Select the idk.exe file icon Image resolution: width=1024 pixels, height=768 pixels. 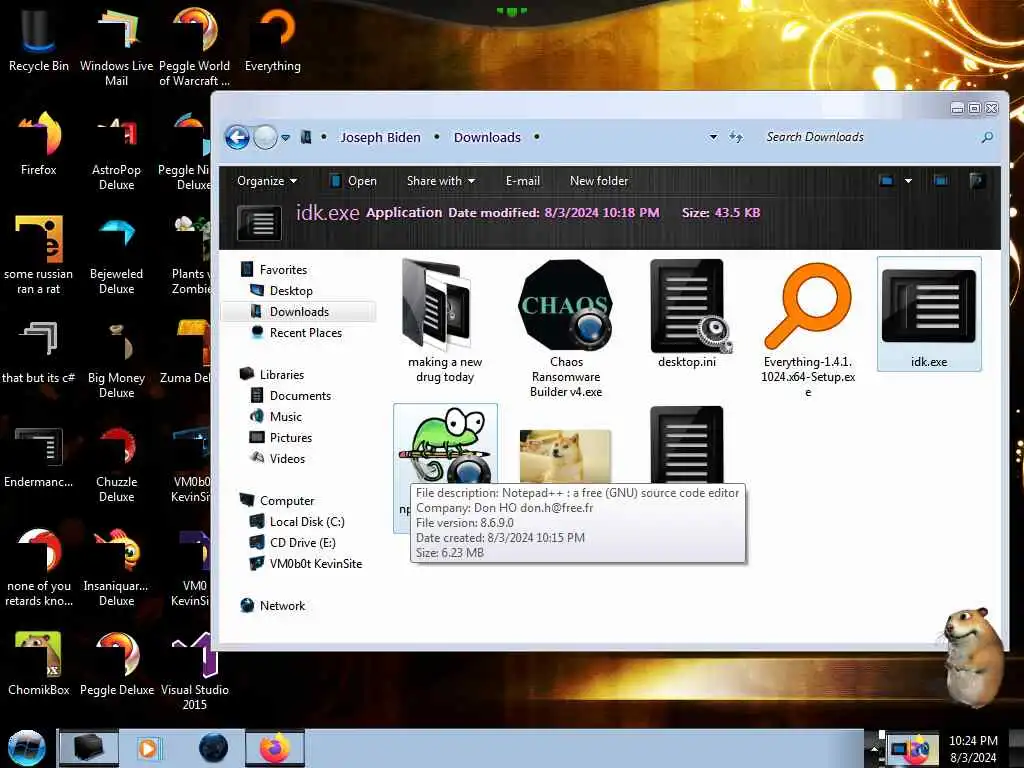(x=929, y=313)
